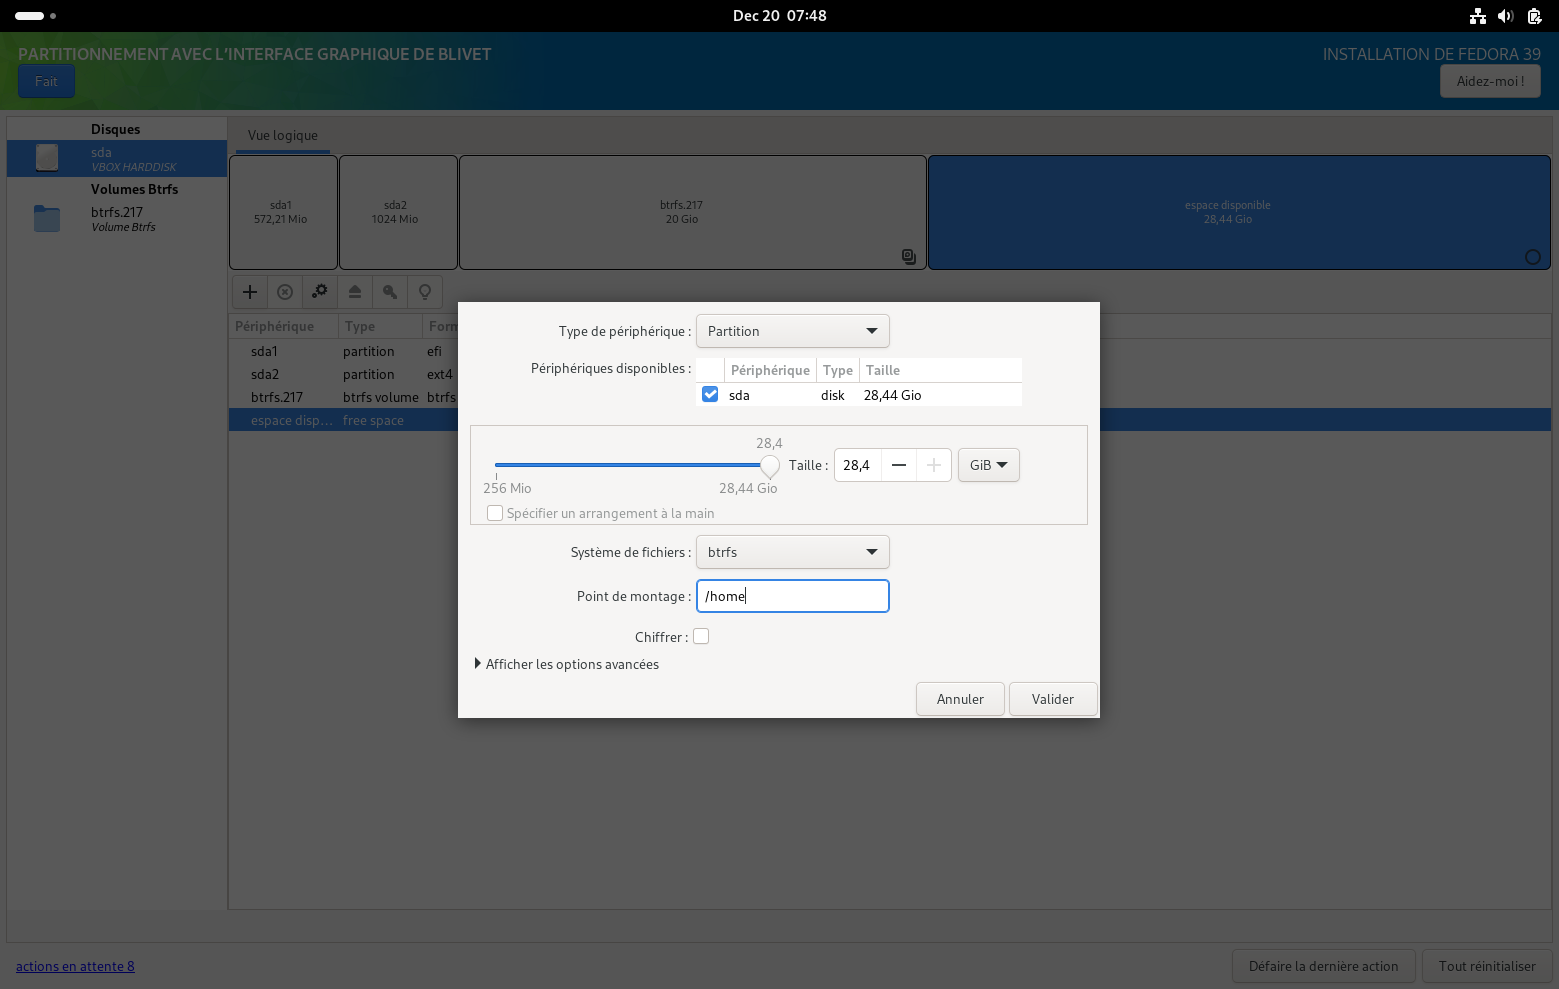The height and width of the screenshot is (989, 1559).
Task: Uncheck the sda available device checkbox
Action: coord(710,395)
